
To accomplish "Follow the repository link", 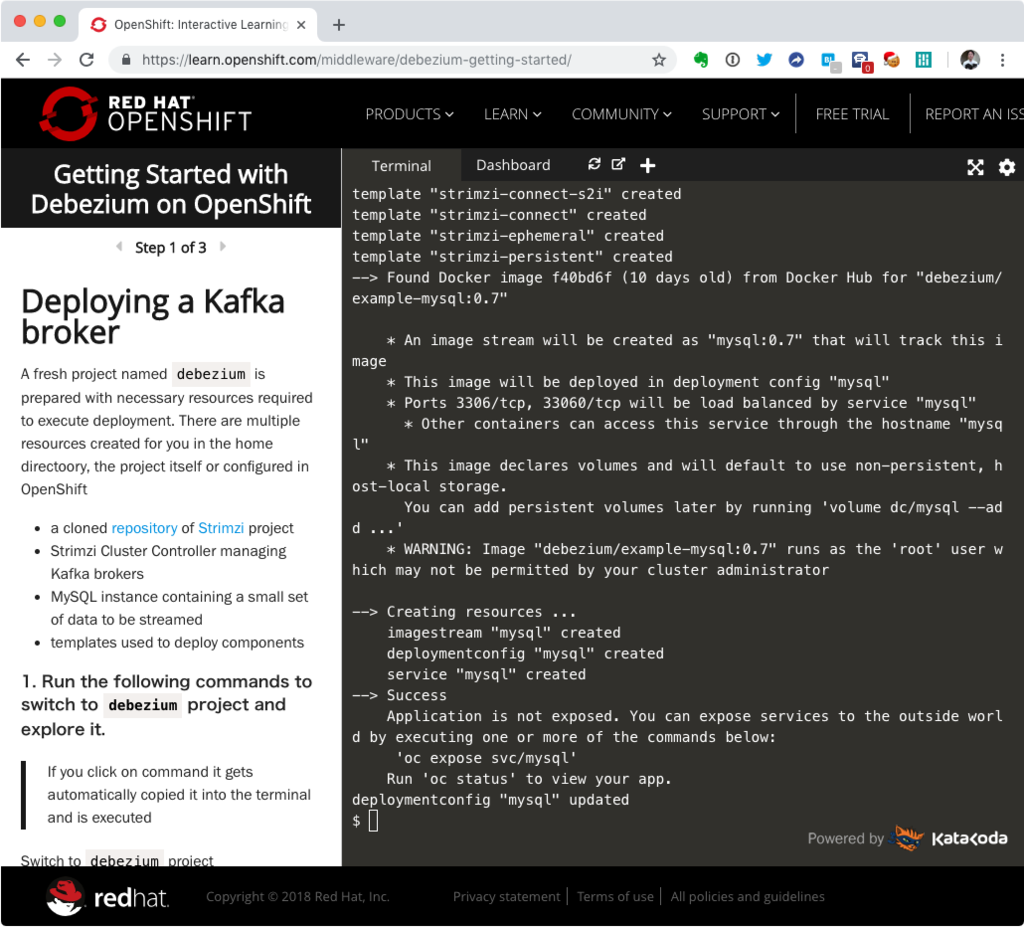I will click(144, 528).
